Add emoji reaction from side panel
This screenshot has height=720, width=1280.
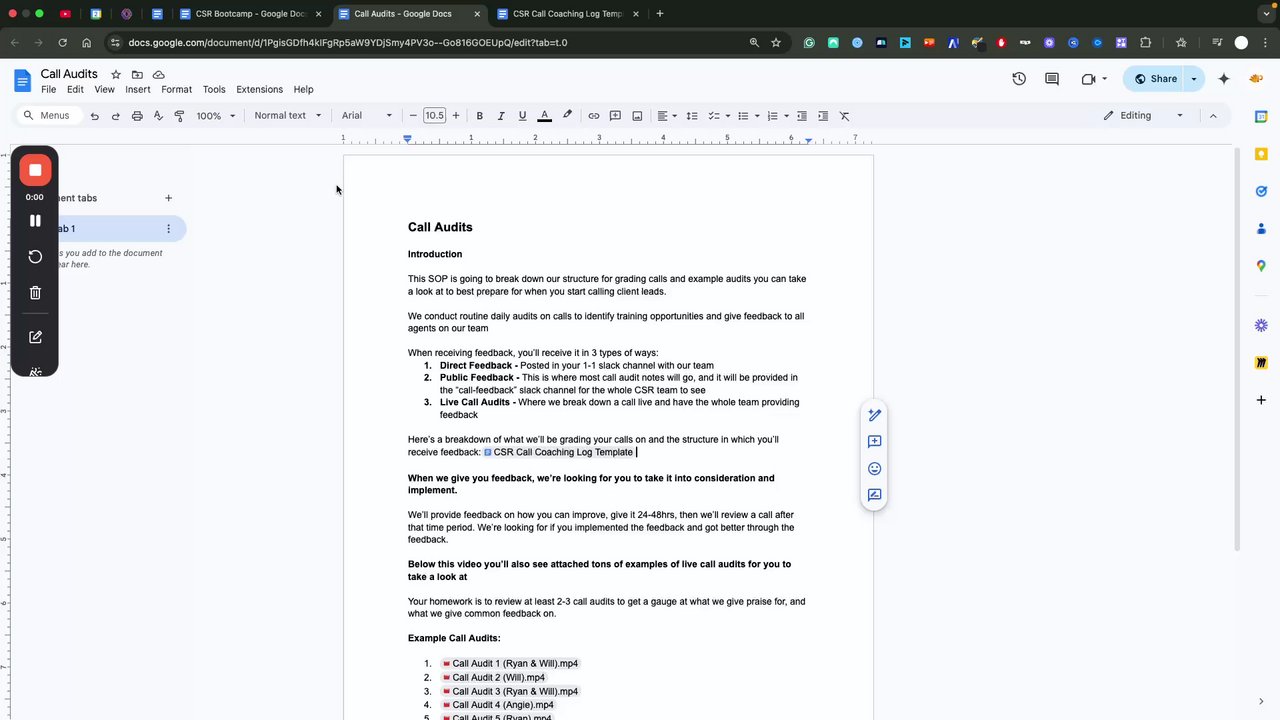coord(874,468)
